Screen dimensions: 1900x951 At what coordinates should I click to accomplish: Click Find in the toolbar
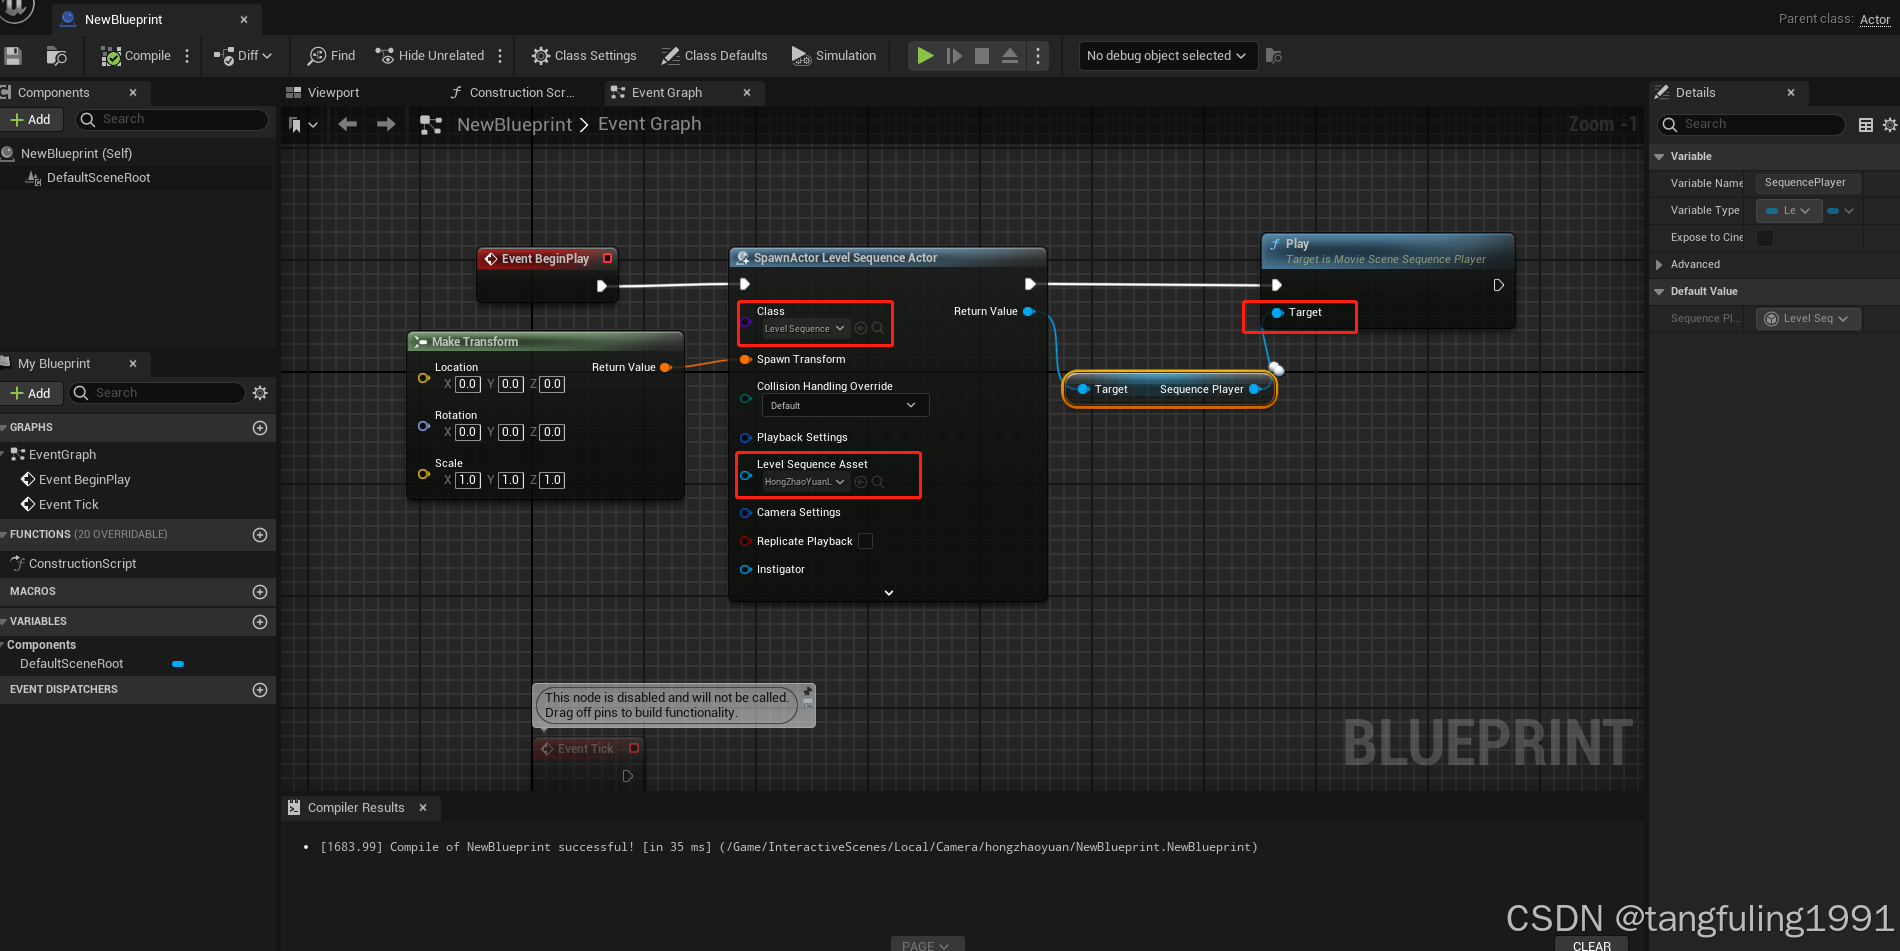[x=331, y=56]
